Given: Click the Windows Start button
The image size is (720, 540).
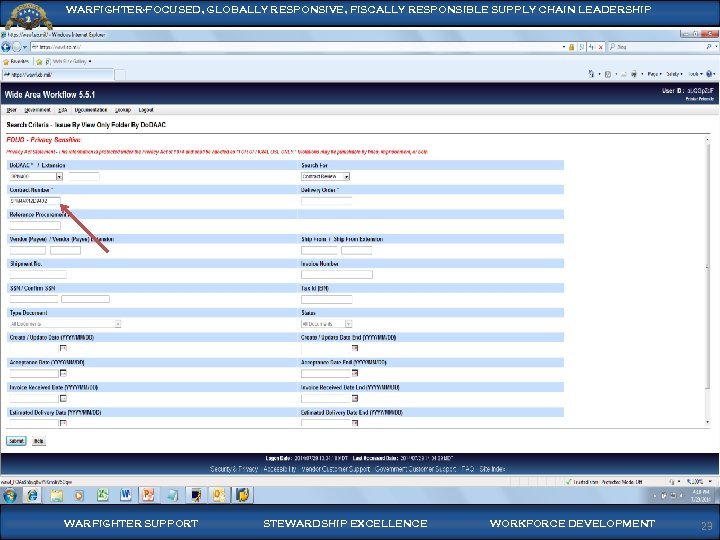Looking at the screenshot, I should 11,494.
